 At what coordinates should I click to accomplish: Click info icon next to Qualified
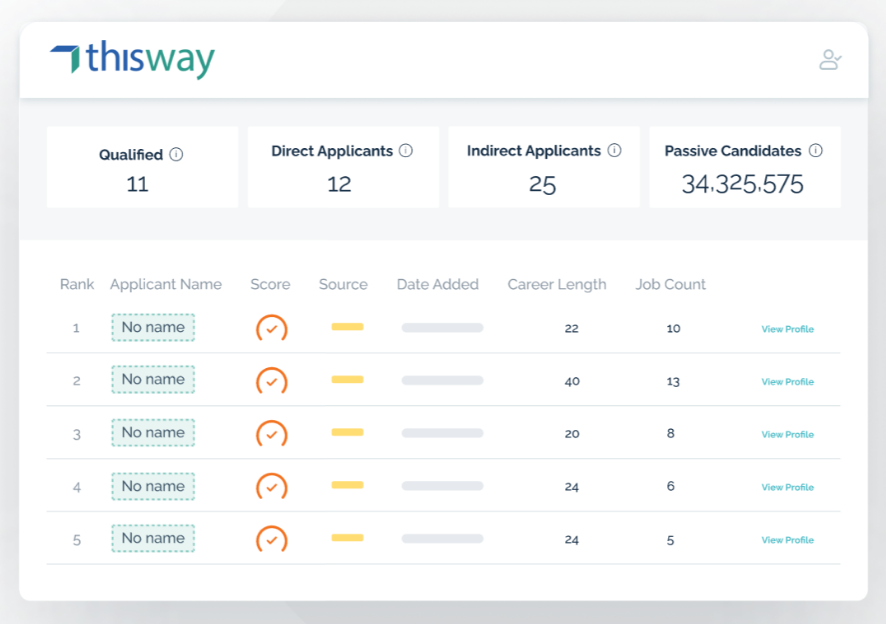[x=176, y=155]
